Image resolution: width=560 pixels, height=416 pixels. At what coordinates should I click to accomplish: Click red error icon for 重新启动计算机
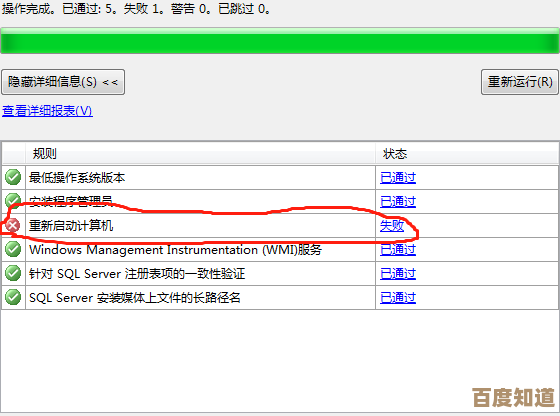pyautogui.click(x=13, y=225)
